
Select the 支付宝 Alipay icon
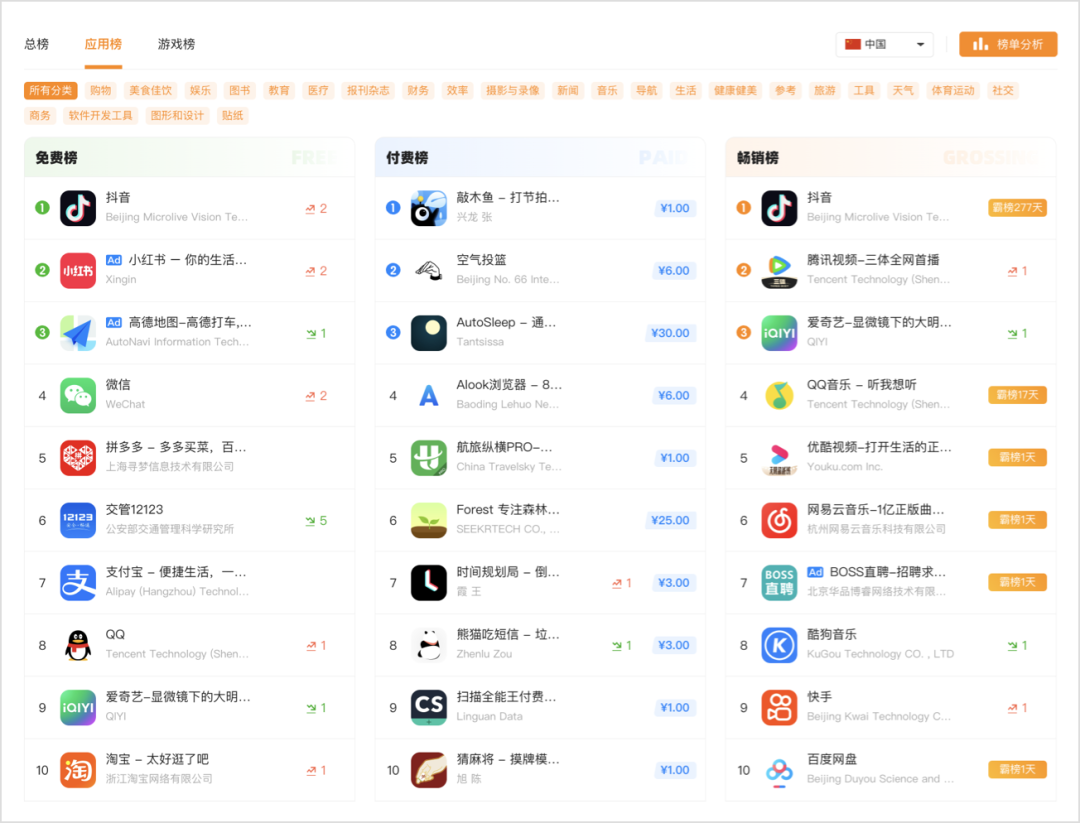coord(78,583)
